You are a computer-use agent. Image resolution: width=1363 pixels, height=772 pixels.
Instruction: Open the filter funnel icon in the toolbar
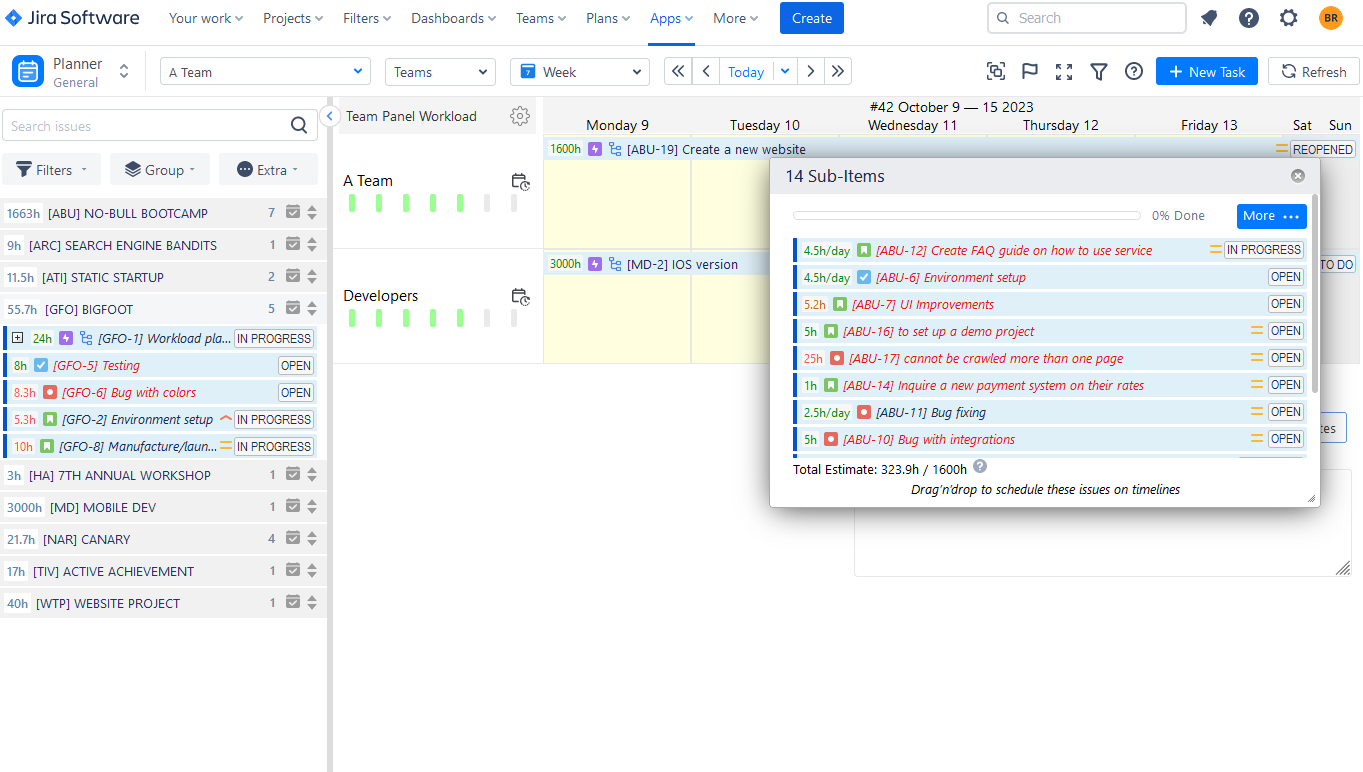tap(1099, 71)
